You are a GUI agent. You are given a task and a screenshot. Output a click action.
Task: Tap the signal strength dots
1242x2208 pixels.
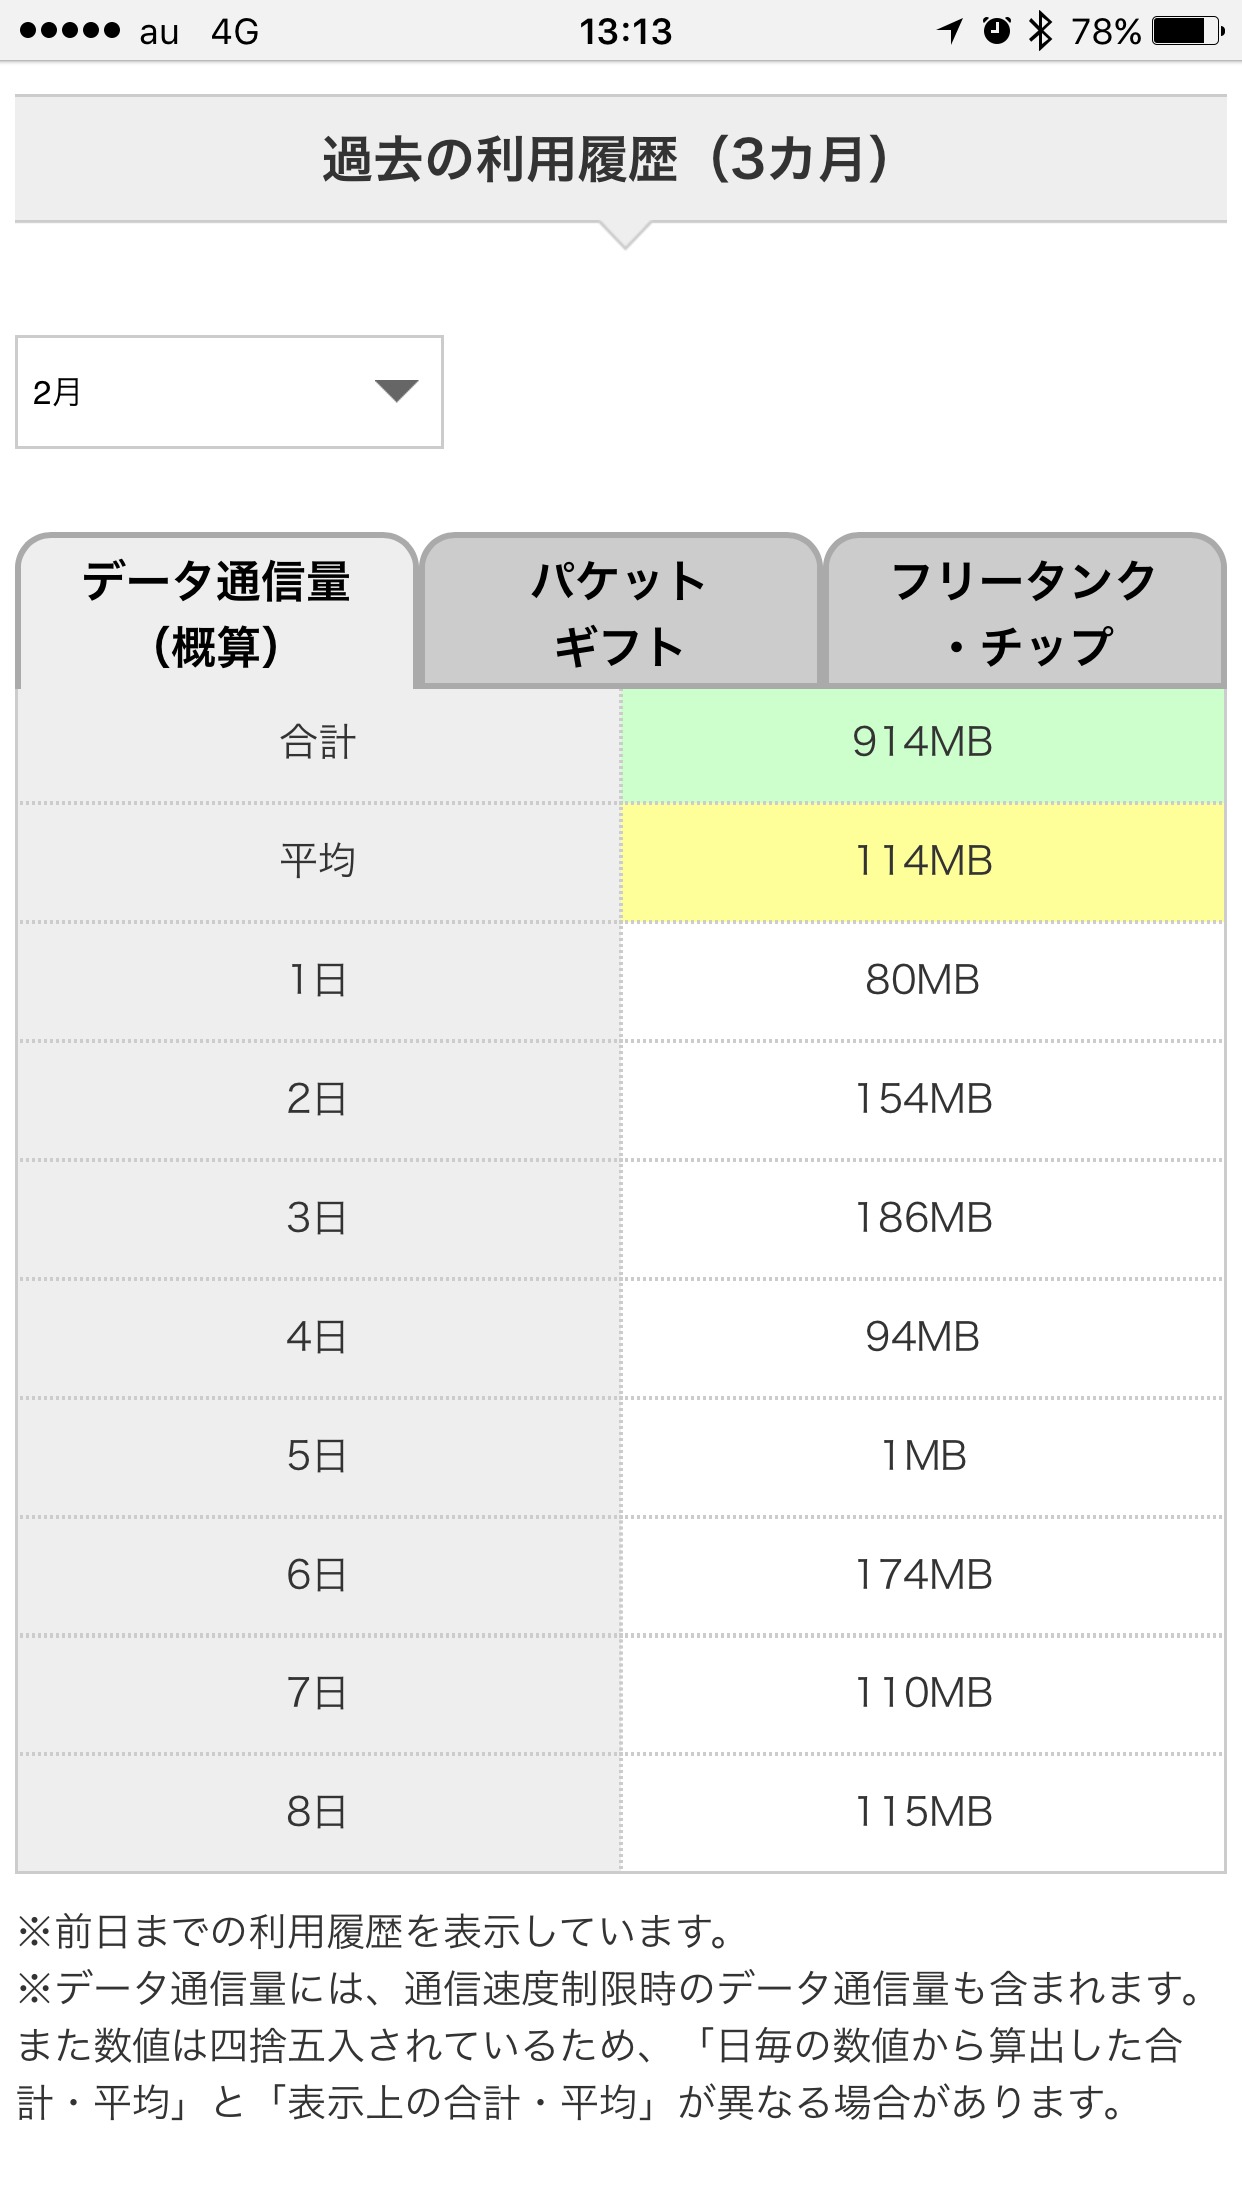70,31
